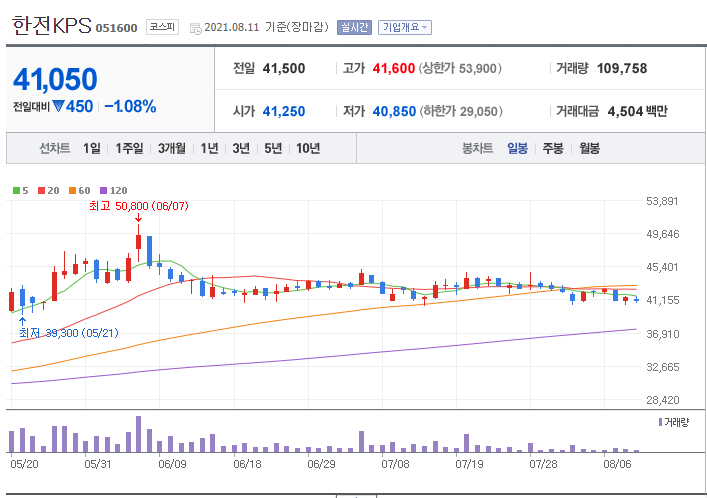Click the 저가 value 40,850
This screenshot has height=498, width=707.
[394, 111]
